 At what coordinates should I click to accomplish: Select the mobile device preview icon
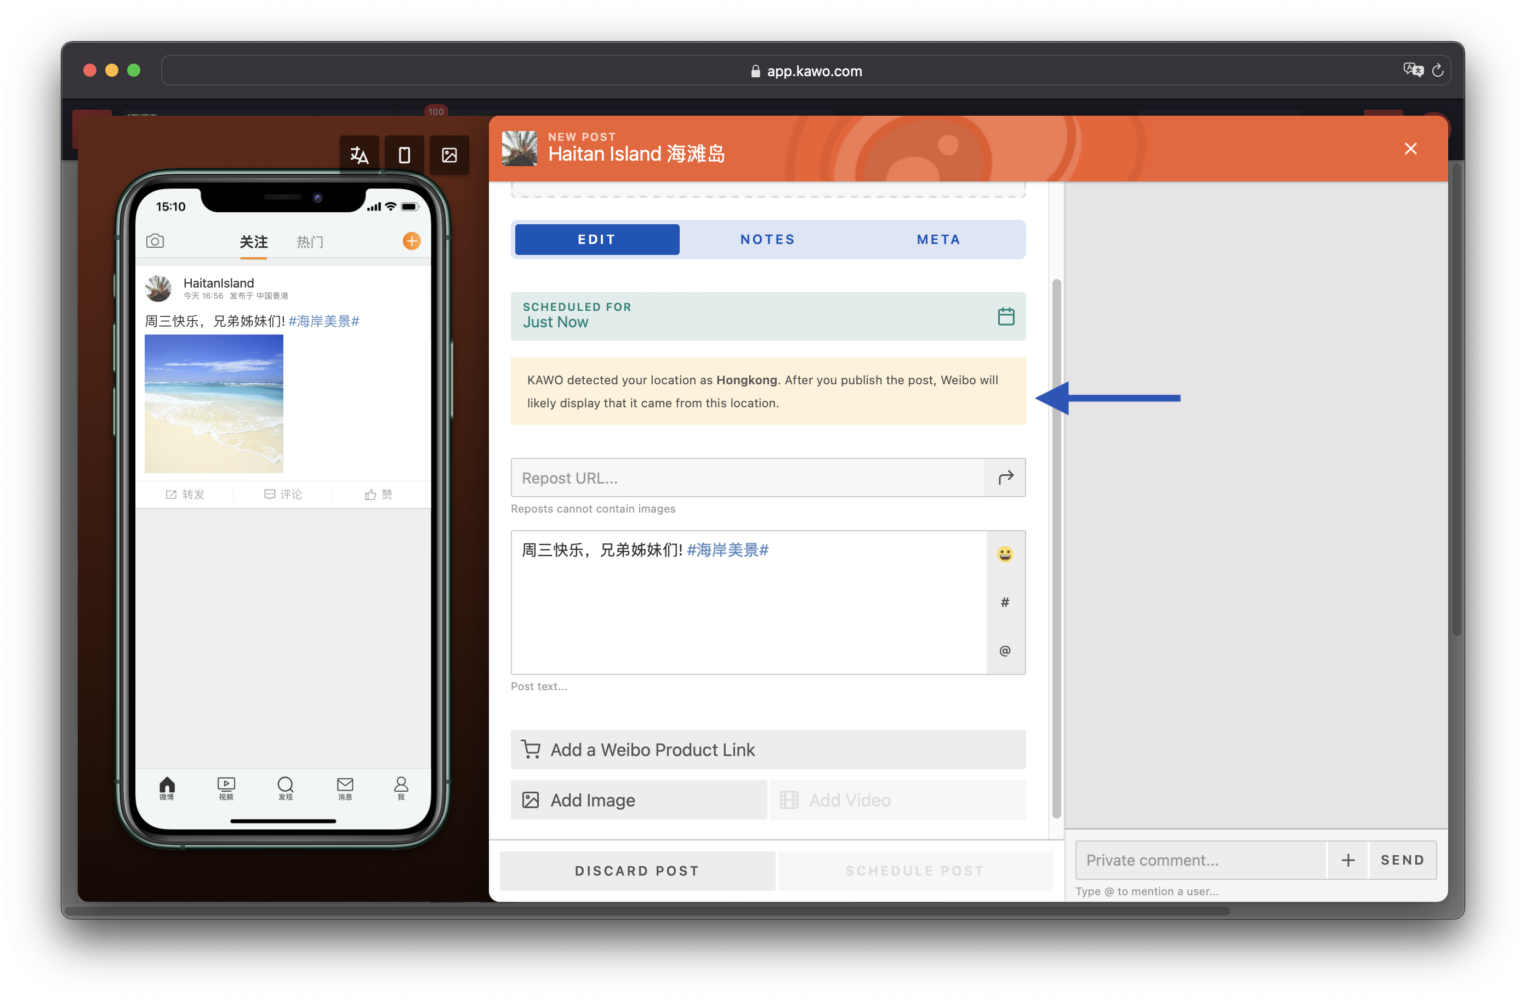(404, 155)
